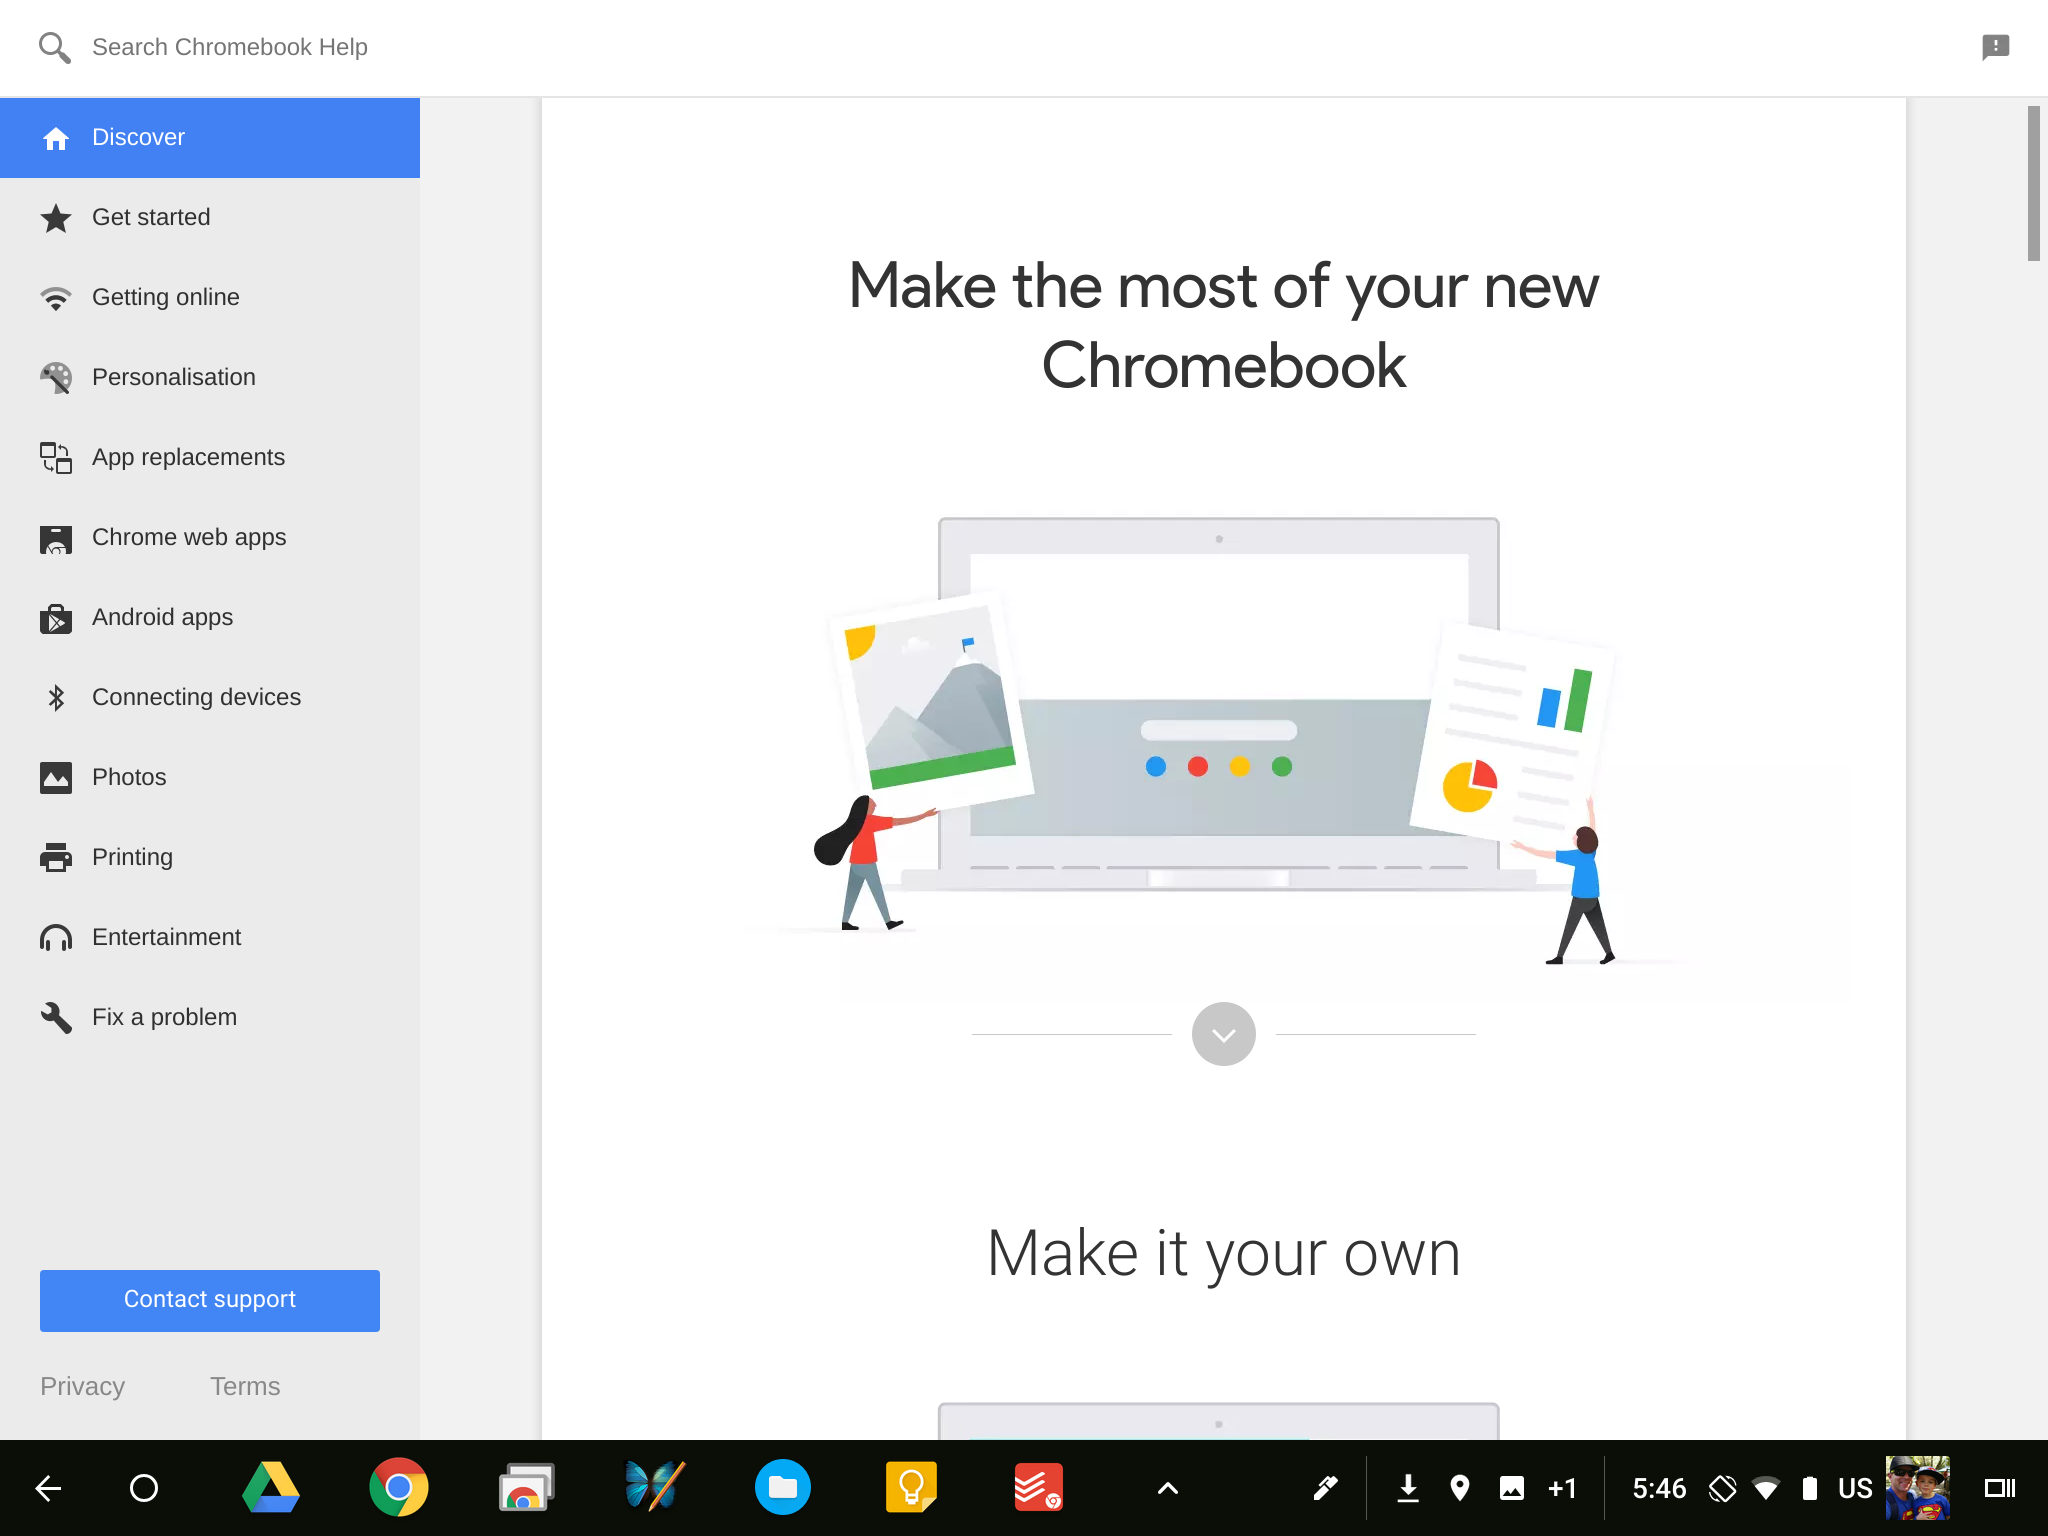This screenshot has width=2048, height=1536.
Task: Click the App replacements icon
Action: click(56, 458)
